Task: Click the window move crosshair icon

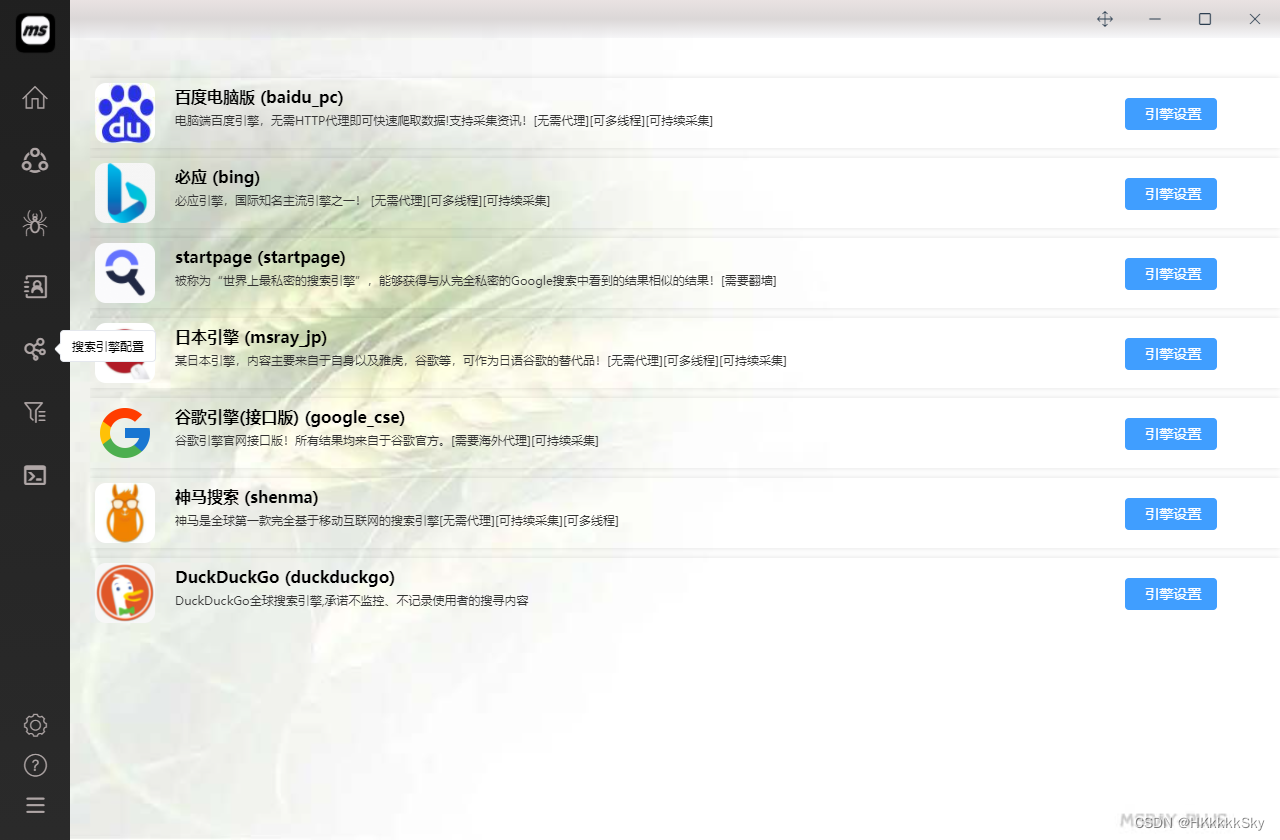Action: coord(1105,19)
